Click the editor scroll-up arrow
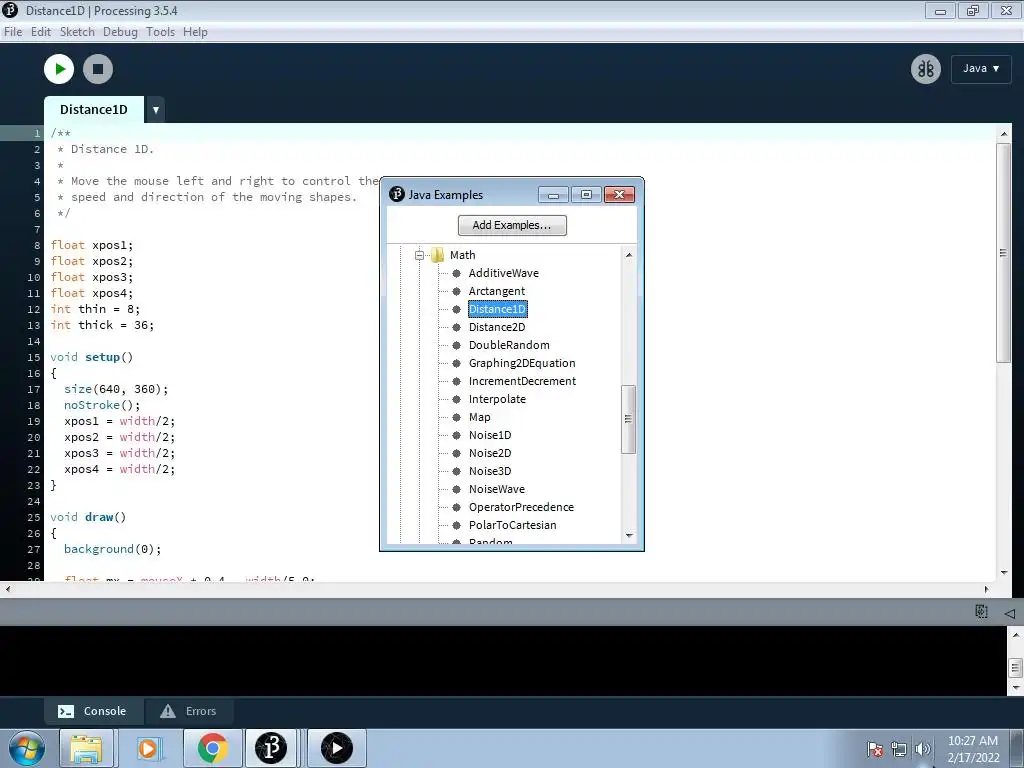This screenshot has height=768, width=1024. pos(1004,134)
